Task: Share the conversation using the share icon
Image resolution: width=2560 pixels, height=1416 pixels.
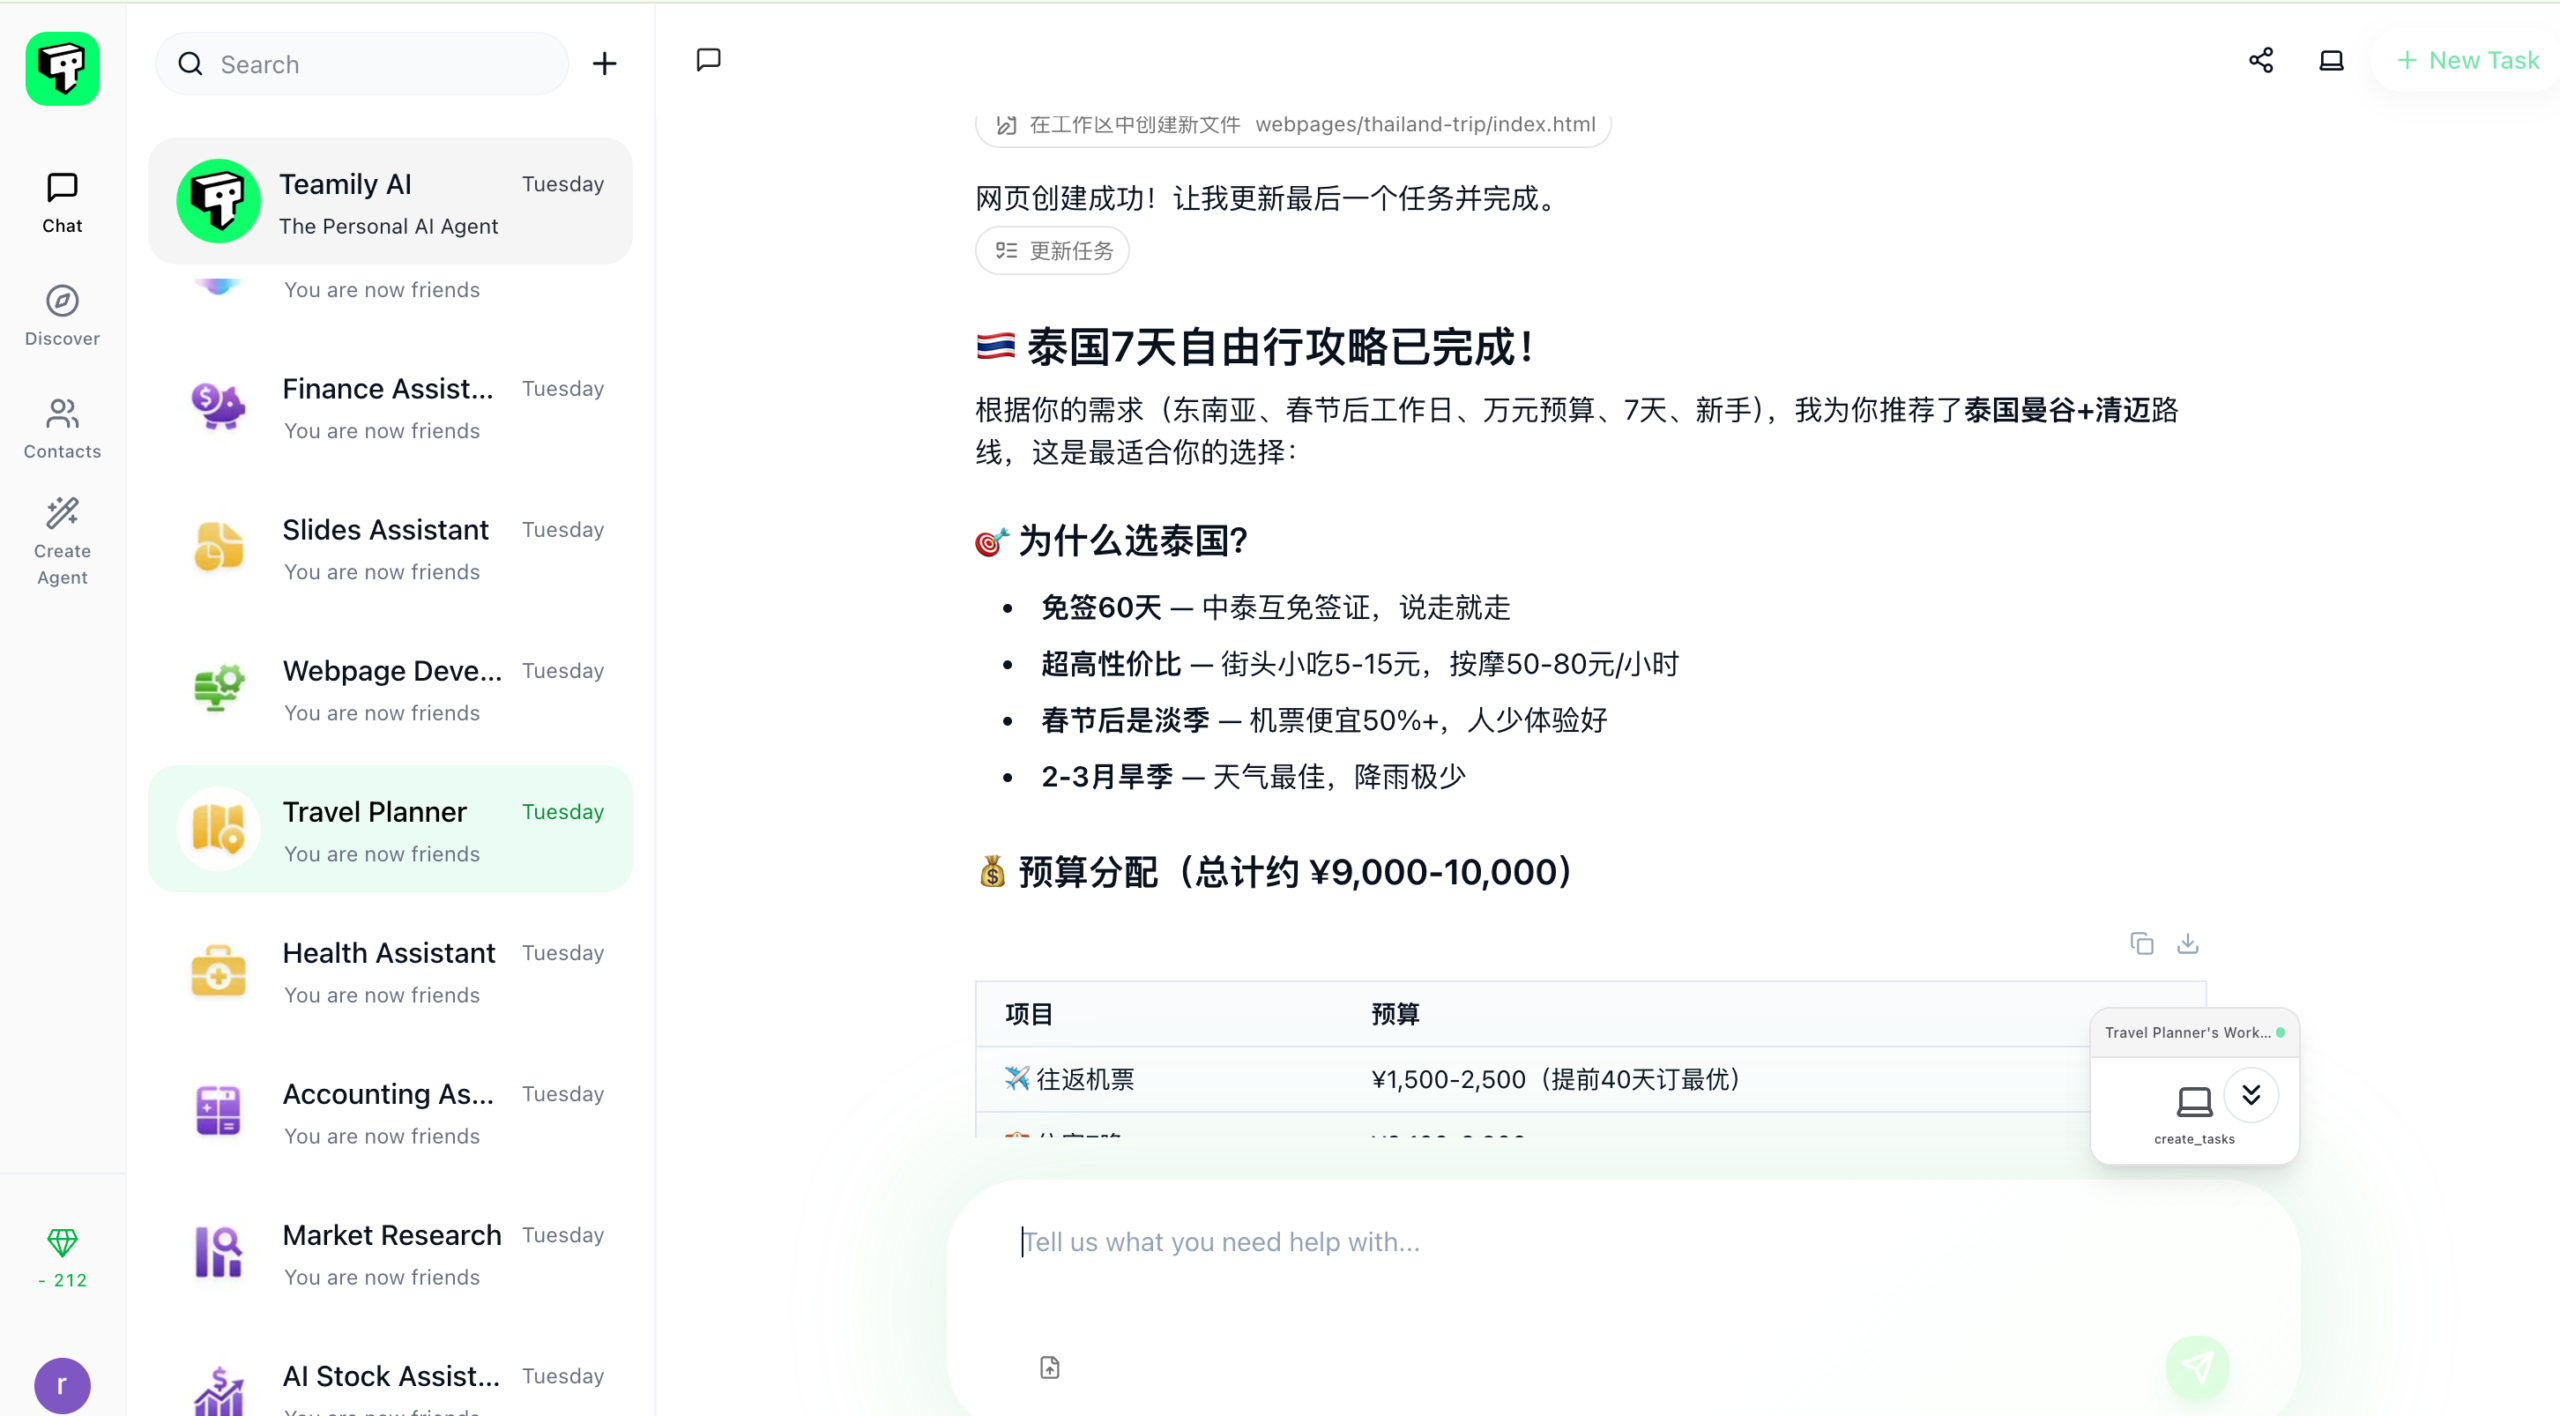Action: pyautogui.click(x=2261, y=60)
